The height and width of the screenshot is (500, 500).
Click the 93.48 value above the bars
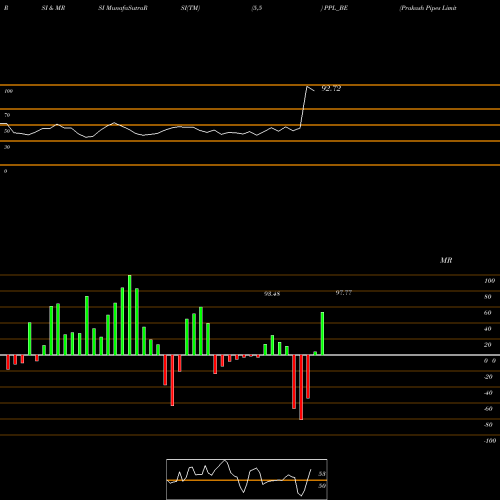click(x=272, y=294)
